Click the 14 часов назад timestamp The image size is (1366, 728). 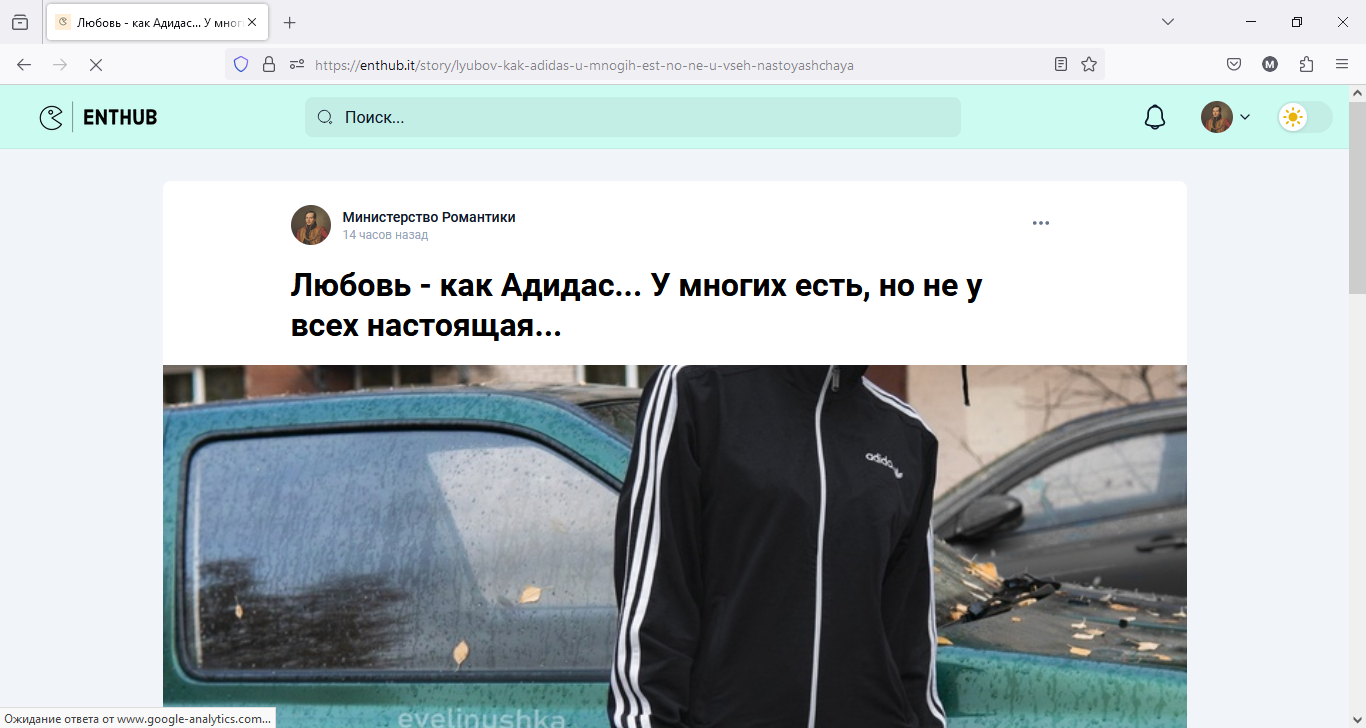pos(385,235)
